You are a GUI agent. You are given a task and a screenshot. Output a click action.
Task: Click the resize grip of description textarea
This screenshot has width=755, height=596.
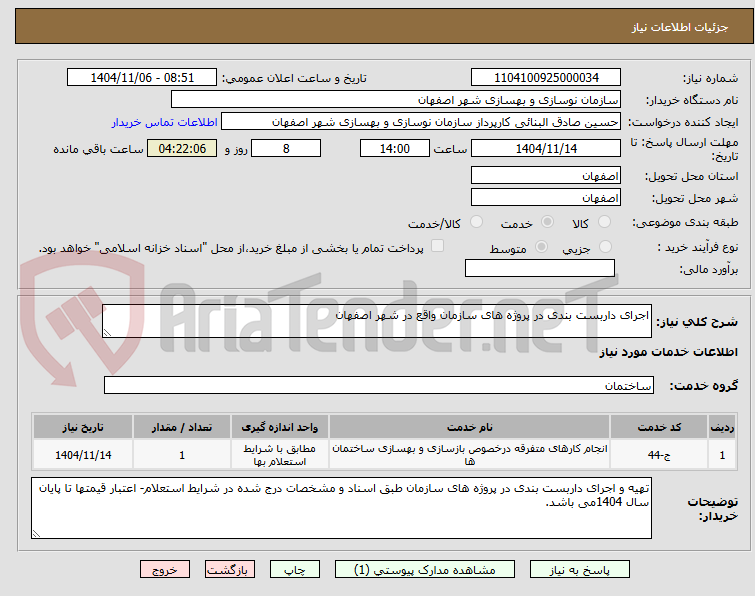point(107,333)
